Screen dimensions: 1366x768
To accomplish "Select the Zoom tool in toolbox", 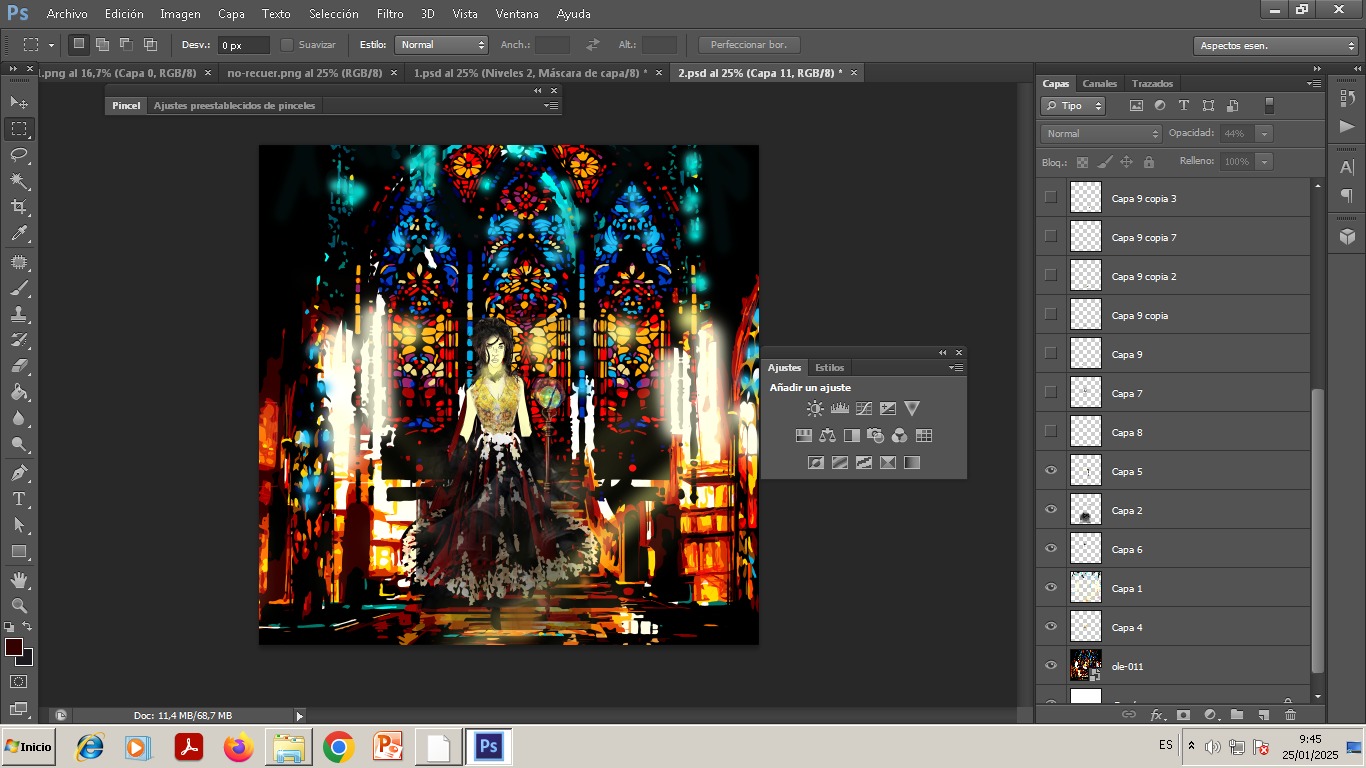I will coord(19,605).
